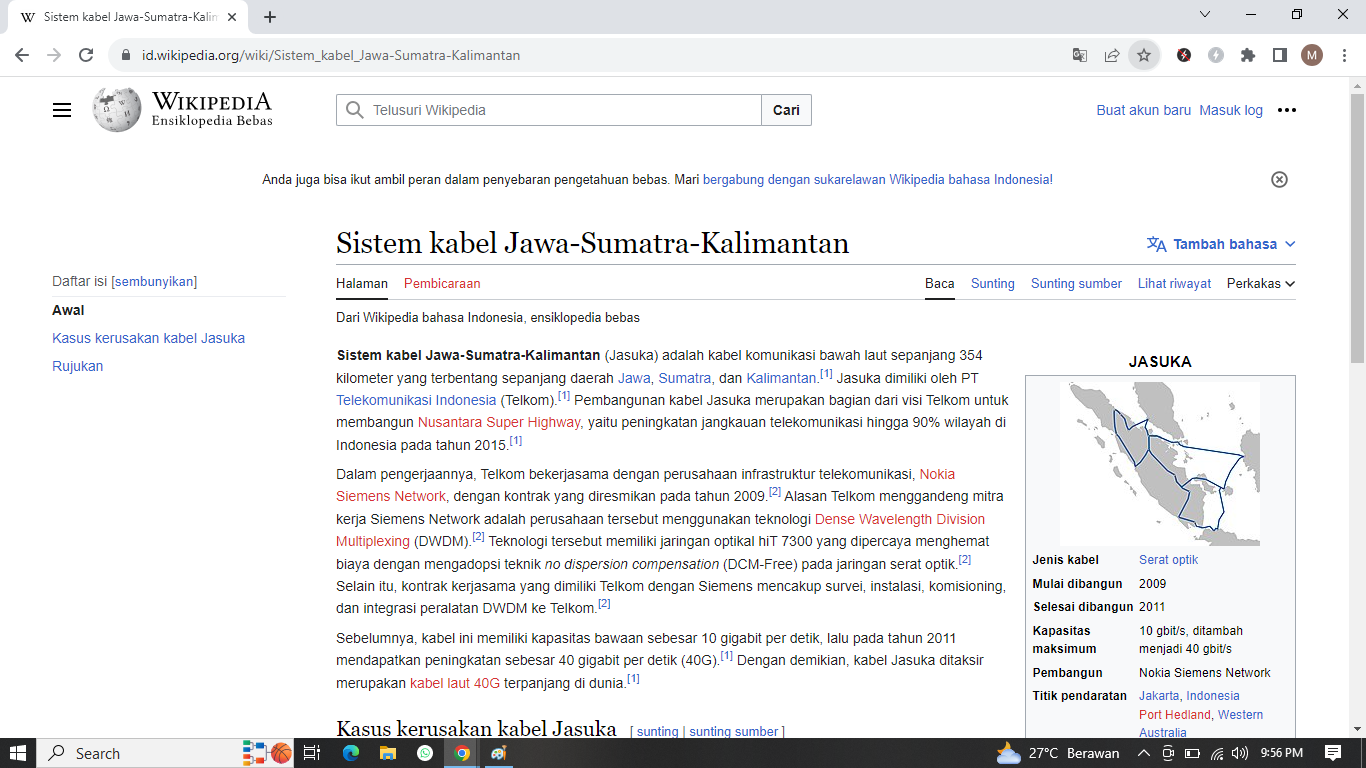Click the Masuk log link

[x=1231, y=110]
